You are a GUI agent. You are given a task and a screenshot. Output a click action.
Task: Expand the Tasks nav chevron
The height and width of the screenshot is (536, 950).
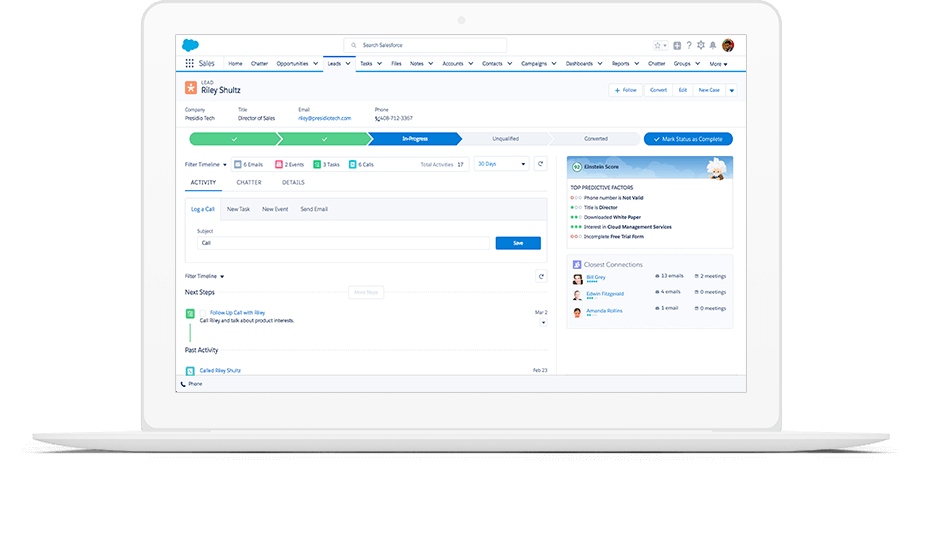point(379,64)
